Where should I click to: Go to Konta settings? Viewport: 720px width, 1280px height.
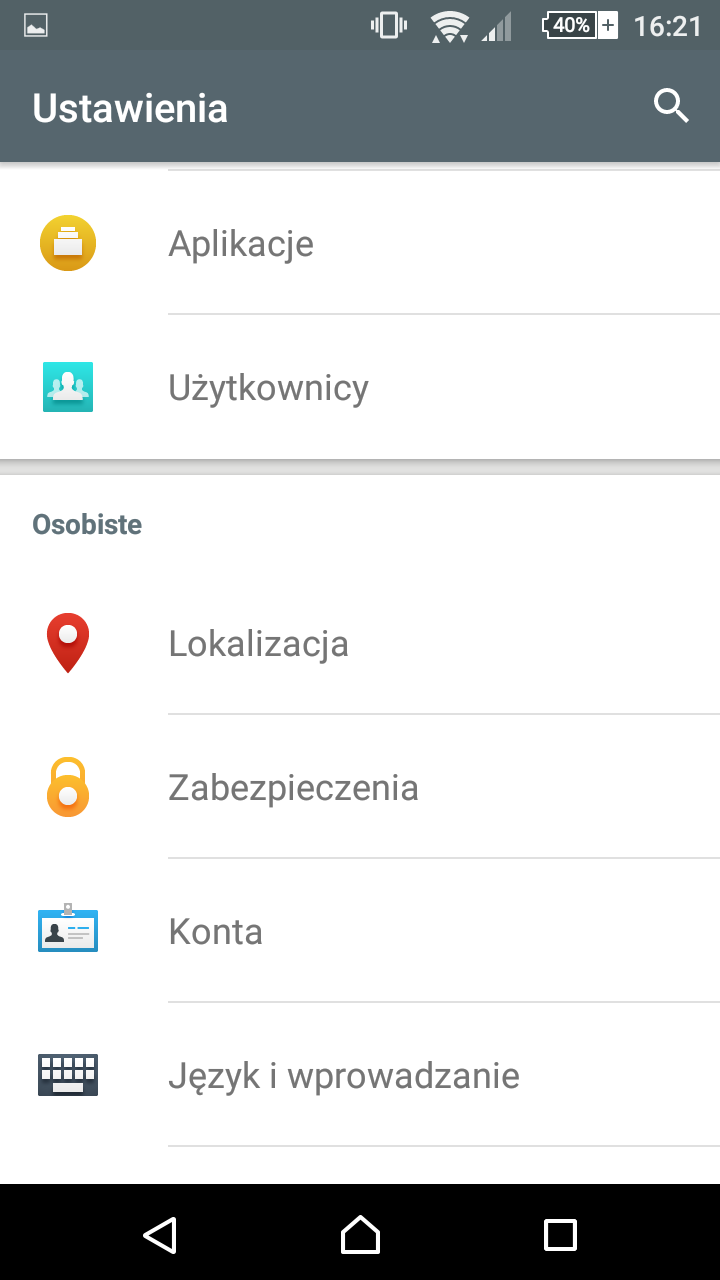[x=216, y=932]
